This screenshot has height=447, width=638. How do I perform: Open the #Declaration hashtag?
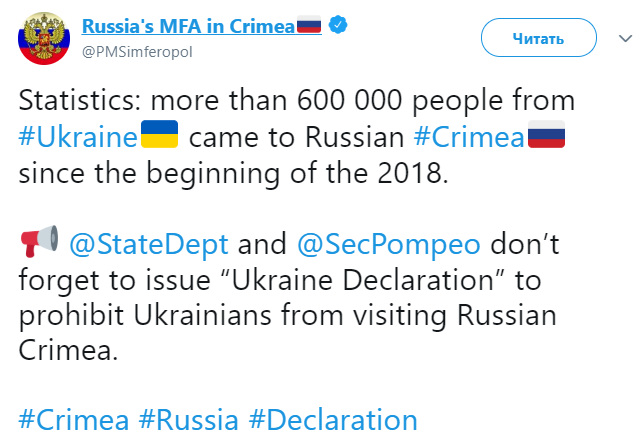point(333,419)
